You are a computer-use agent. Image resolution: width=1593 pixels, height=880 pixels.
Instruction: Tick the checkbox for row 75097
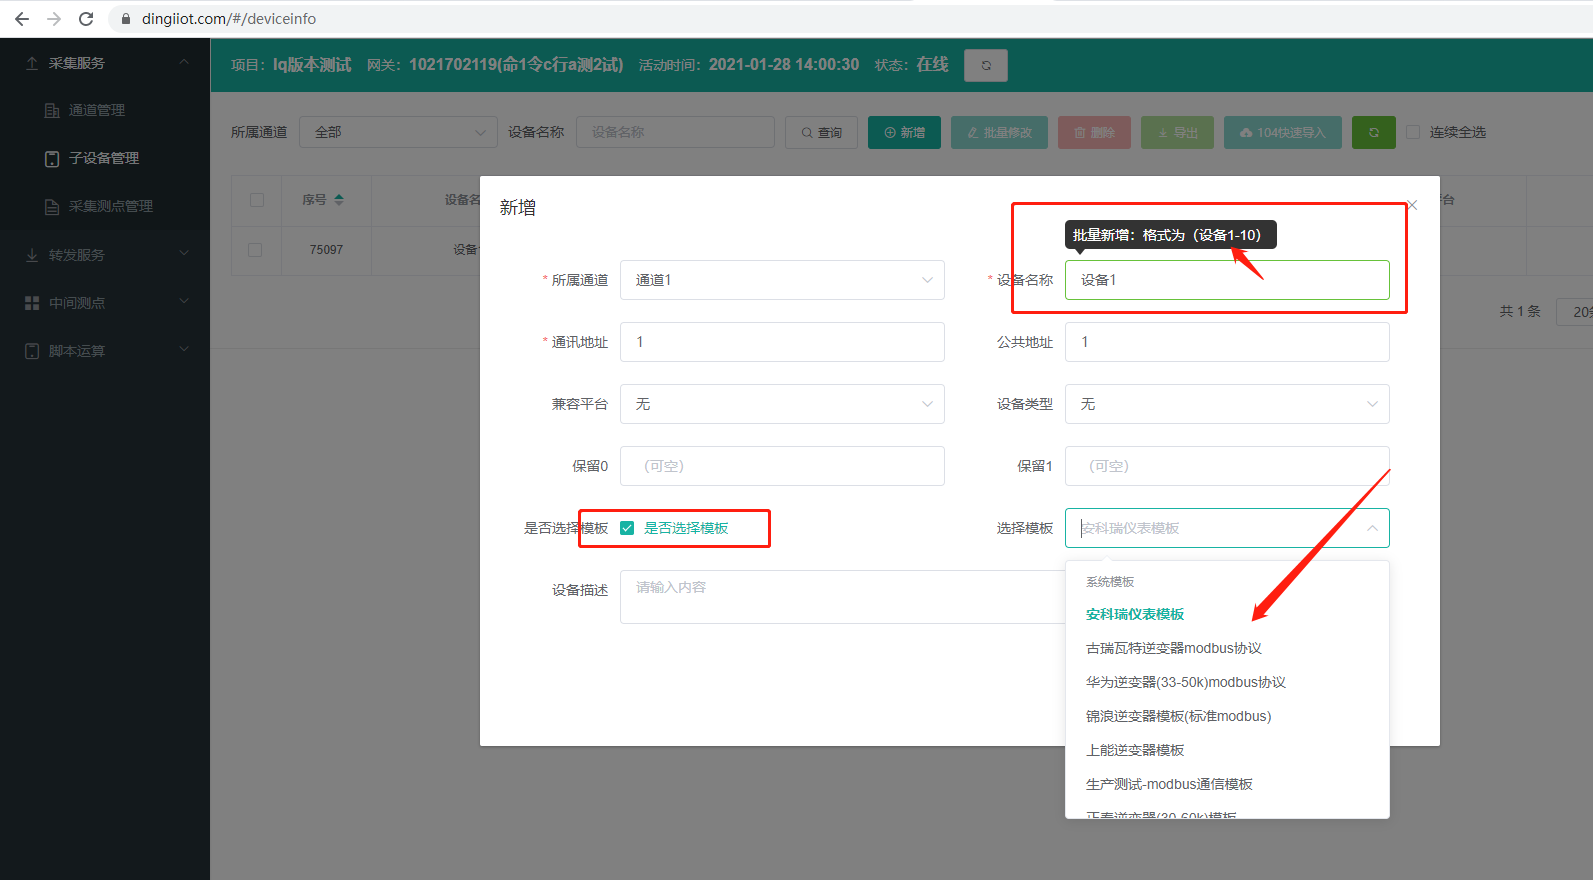tap(255, 250)
